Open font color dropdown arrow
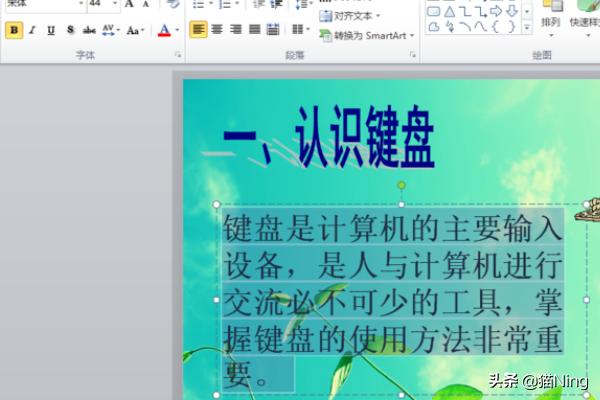The width and height of the screenshot is (600, 400). (x=177, y=30)
